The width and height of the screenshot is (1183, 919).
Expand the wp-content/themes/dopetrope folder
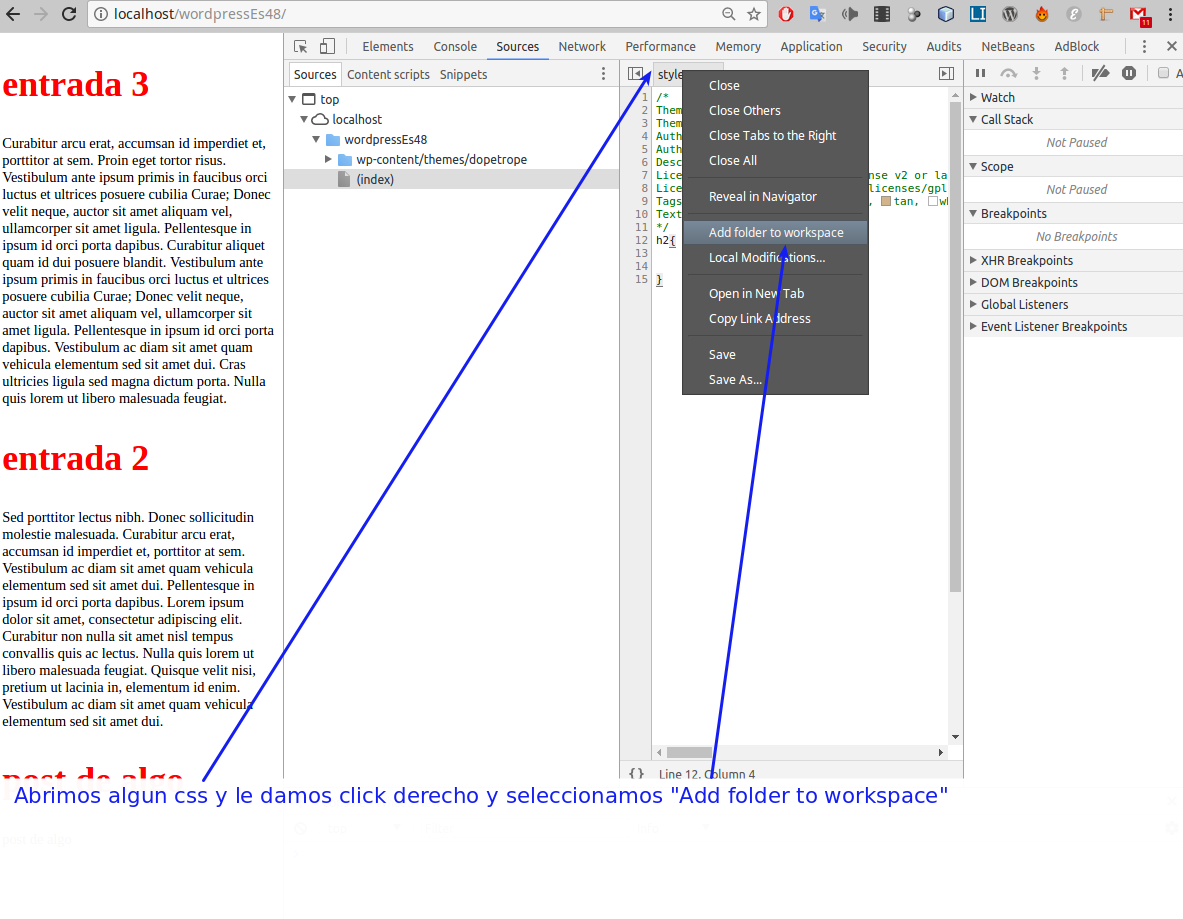tap(328, 159)
